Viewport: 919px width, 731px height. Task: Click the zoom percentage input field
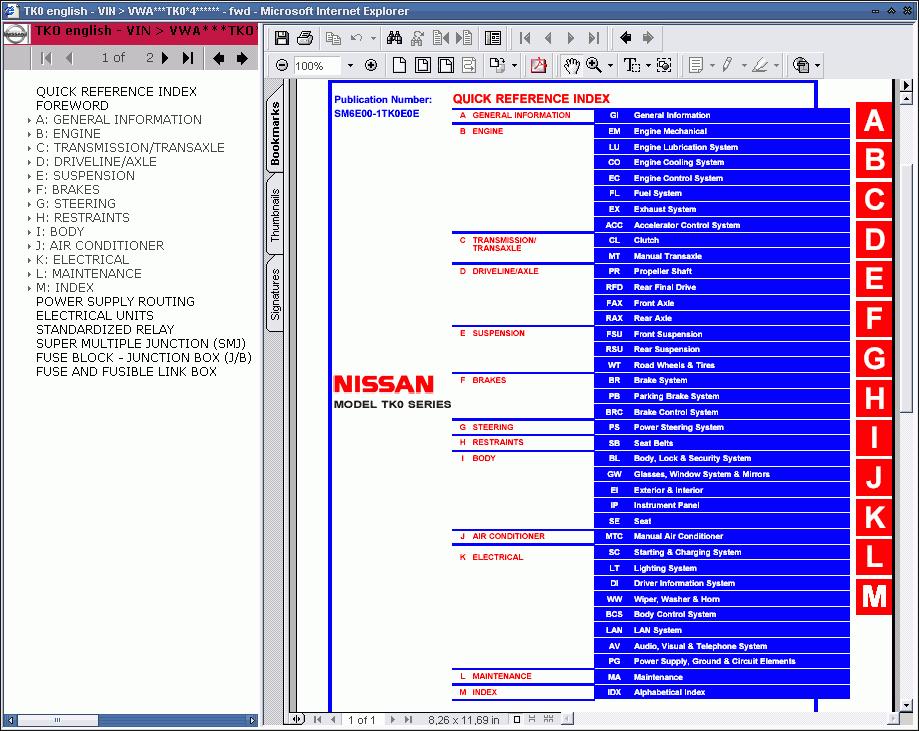tap(316, 66)
